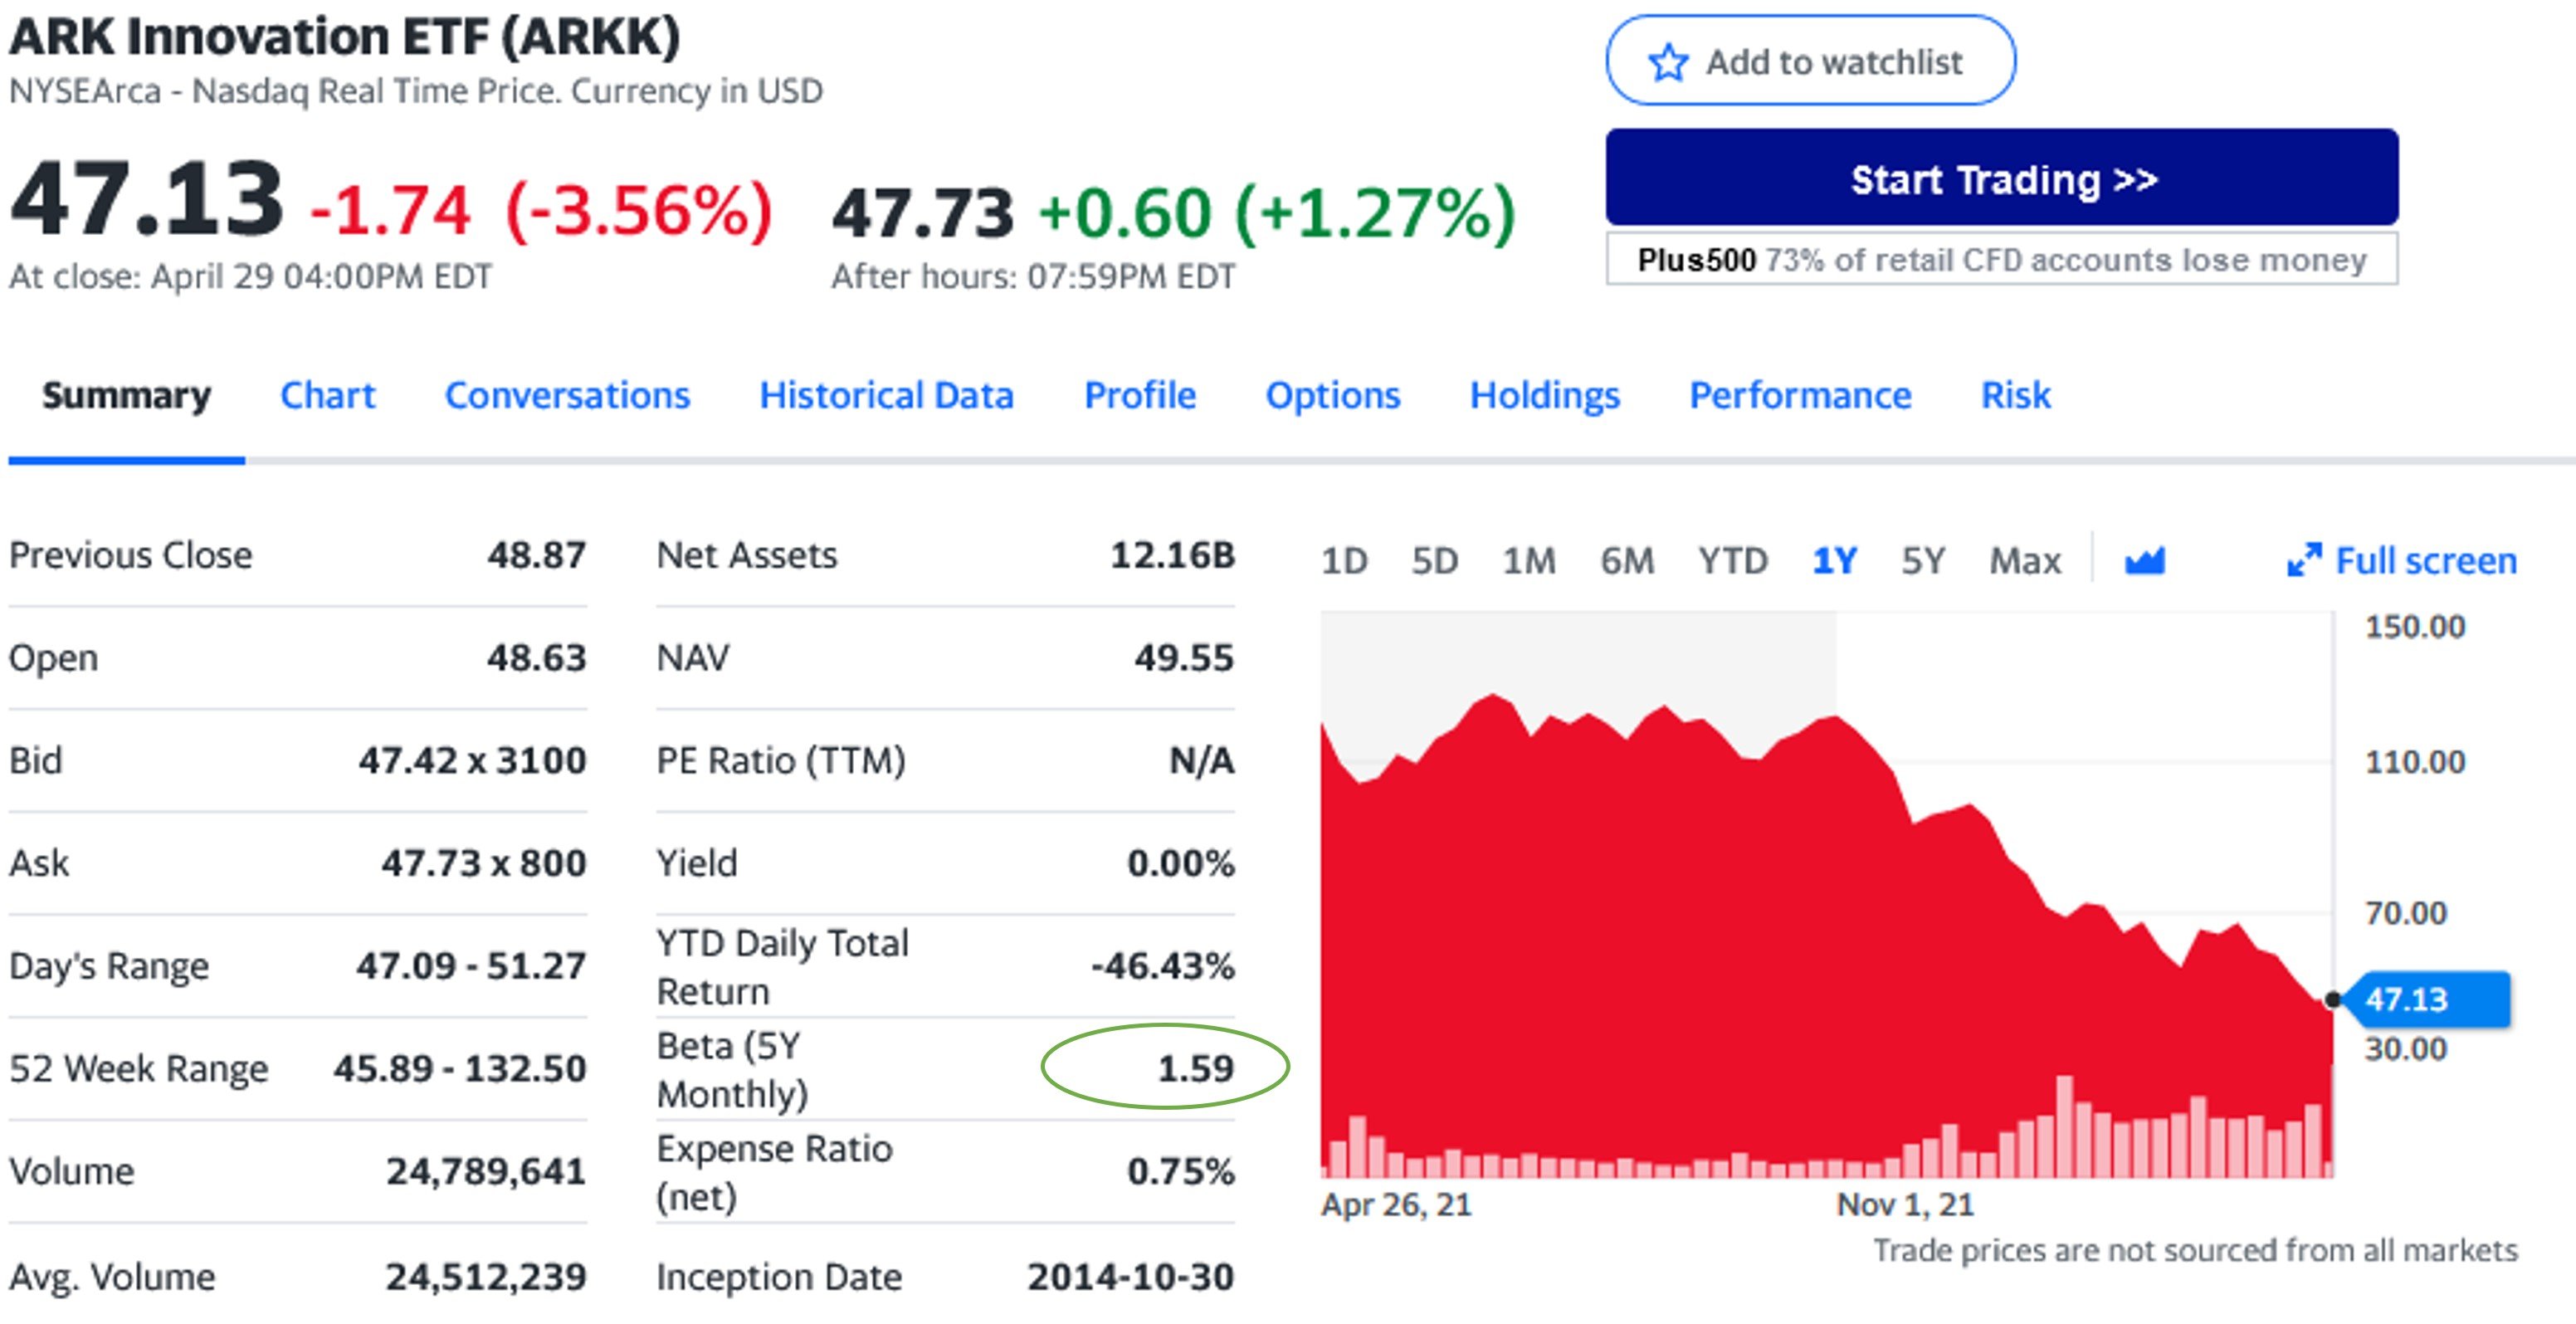
Task: Select the Max chart range
Action: [x=2025, y=561]
